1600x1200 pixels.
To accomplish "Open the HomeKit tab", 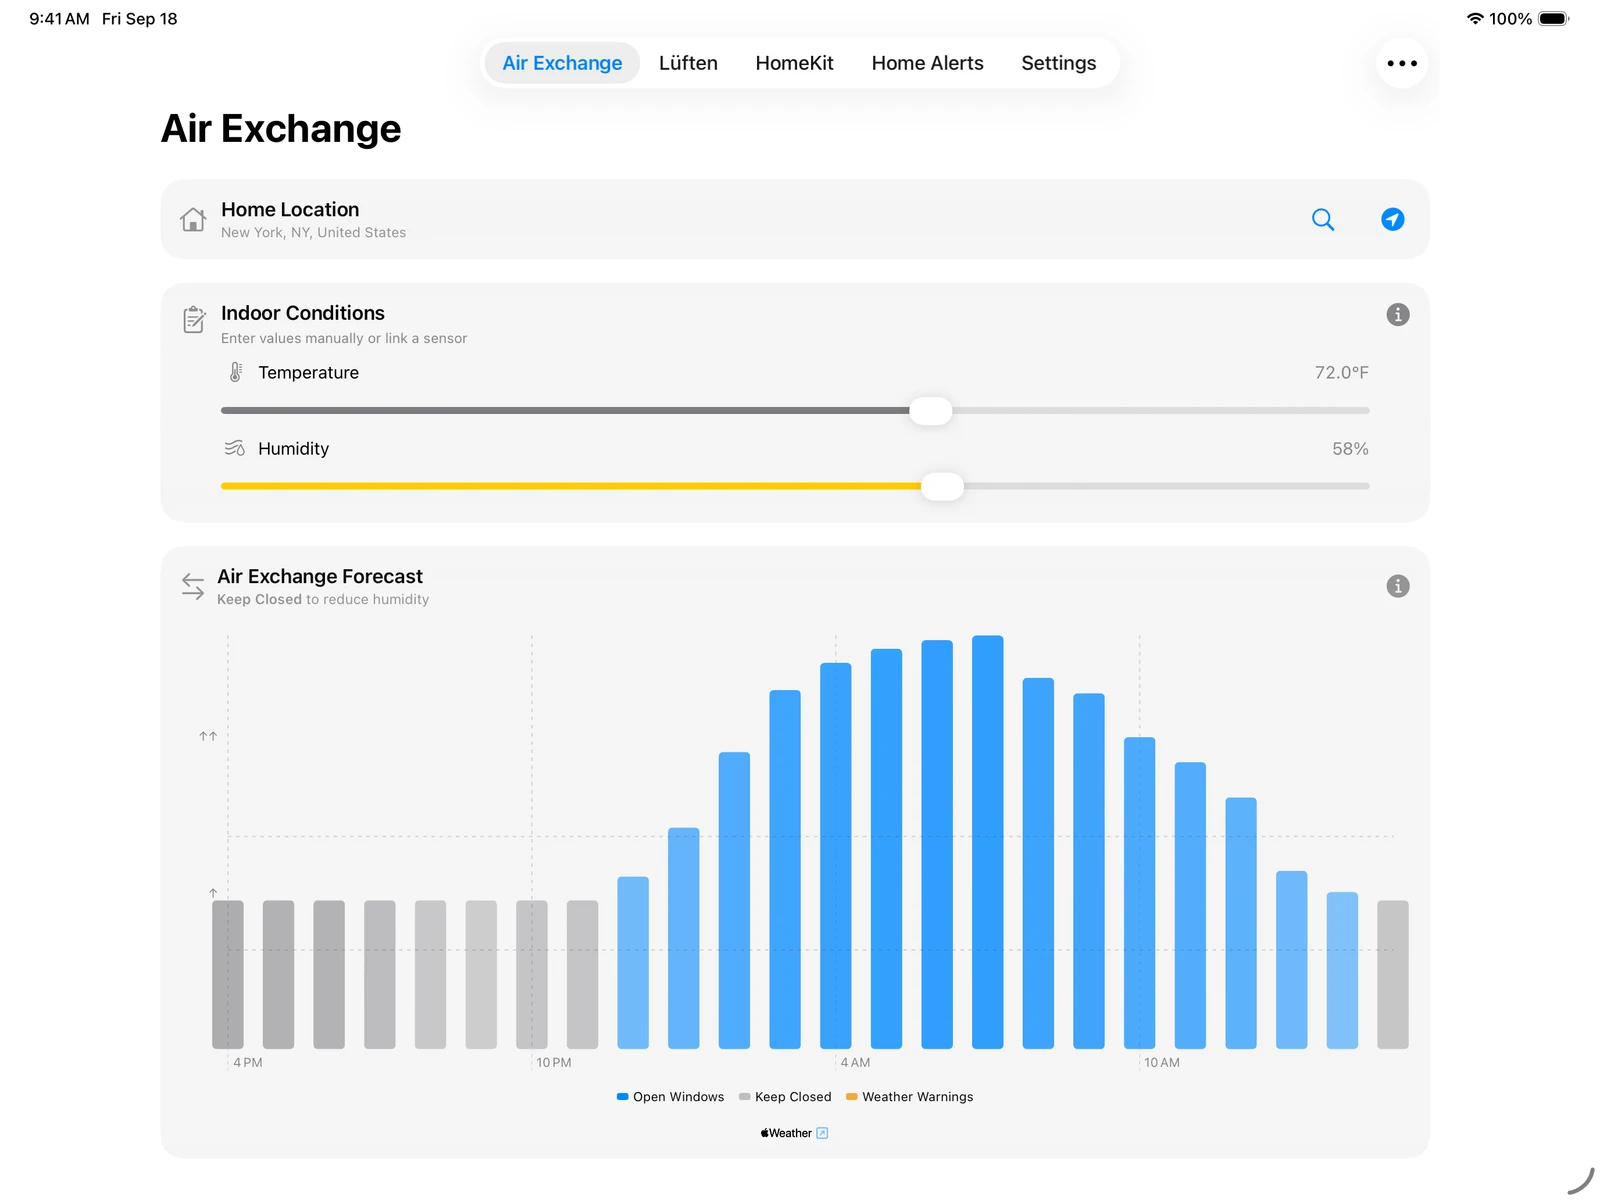I will [x=794, y=63].
